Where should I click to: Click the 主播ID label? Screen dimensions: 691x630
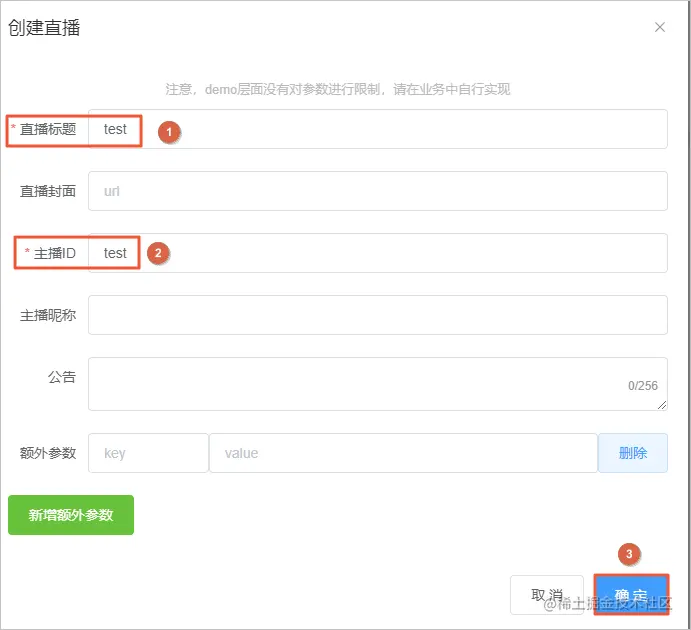pyautogui.click(x=55, y=253)
